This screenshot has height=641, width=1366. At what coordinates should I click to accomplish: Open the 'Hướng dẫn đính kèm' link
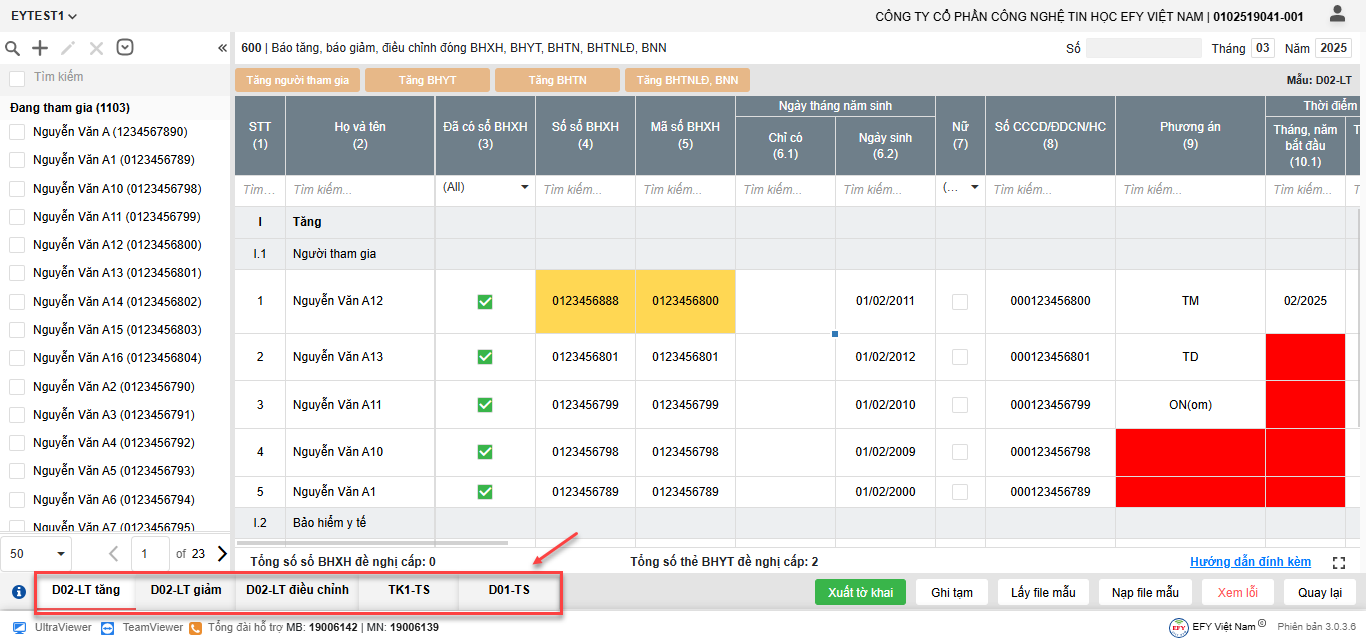(x=1250, y=562)
